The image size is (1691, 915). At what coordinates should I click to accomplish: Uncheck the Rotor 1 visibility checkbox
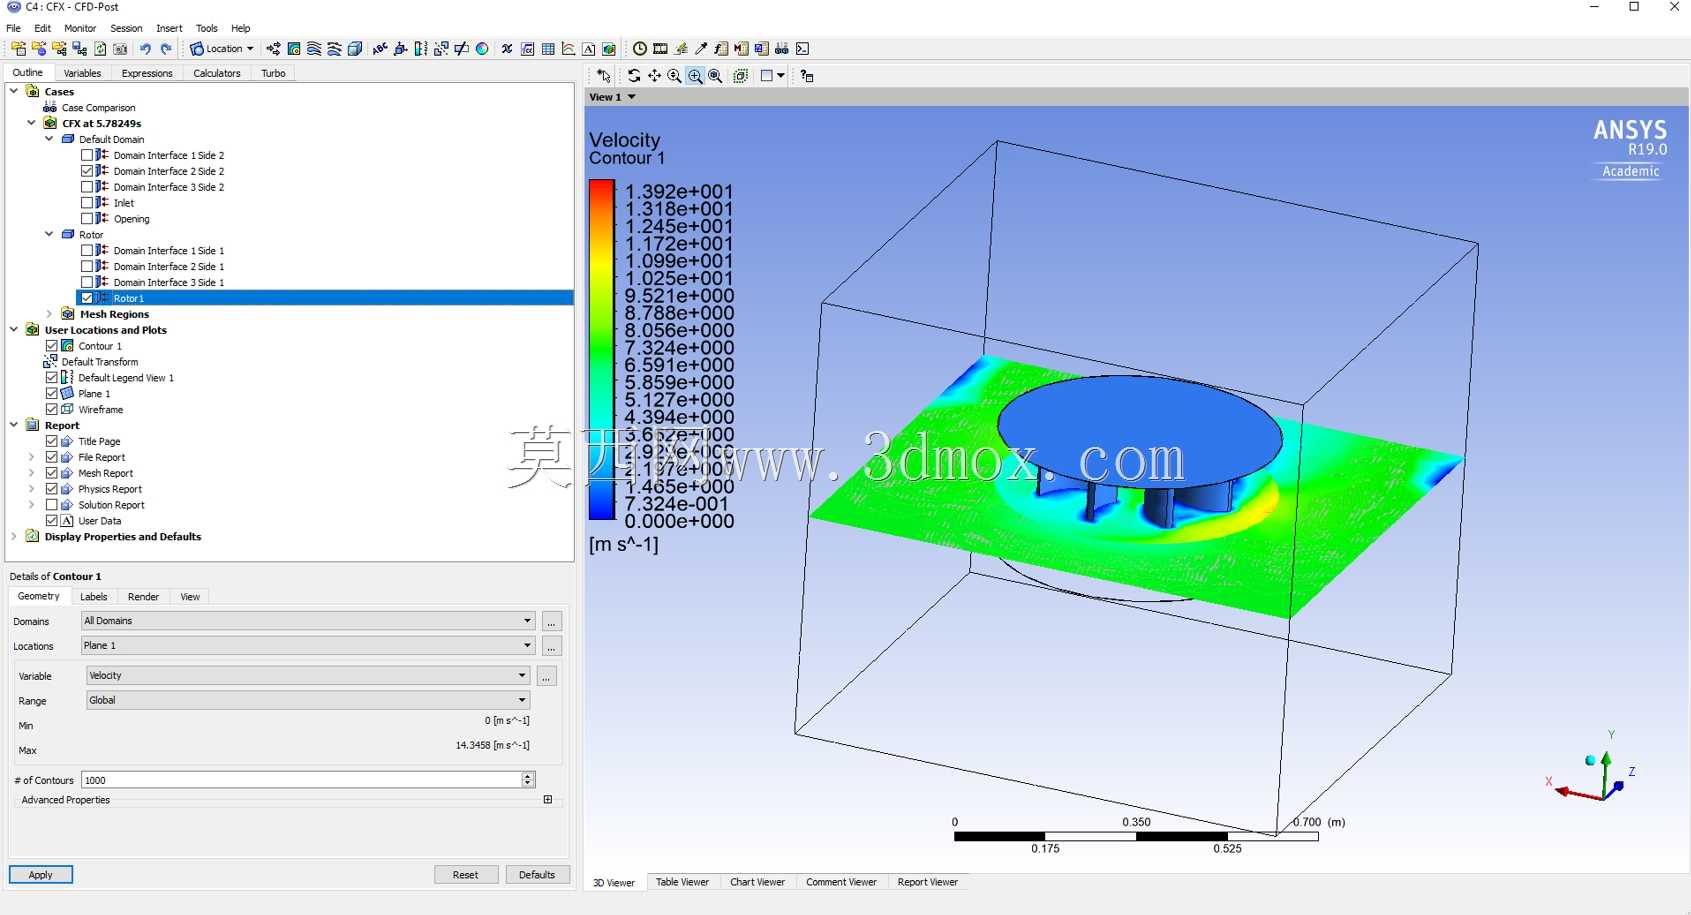[x=87, y=298]
